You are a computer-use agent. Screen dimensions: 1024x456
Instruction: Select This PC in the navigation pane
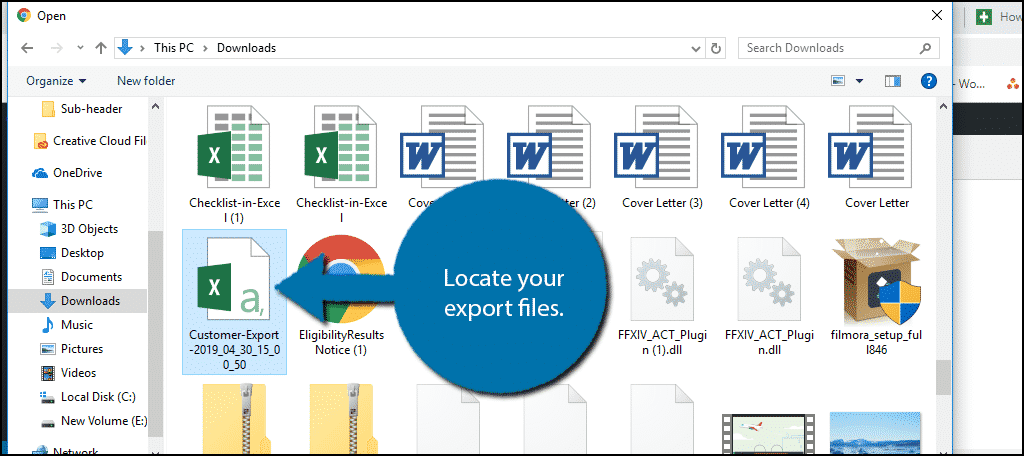pos(63,204)
